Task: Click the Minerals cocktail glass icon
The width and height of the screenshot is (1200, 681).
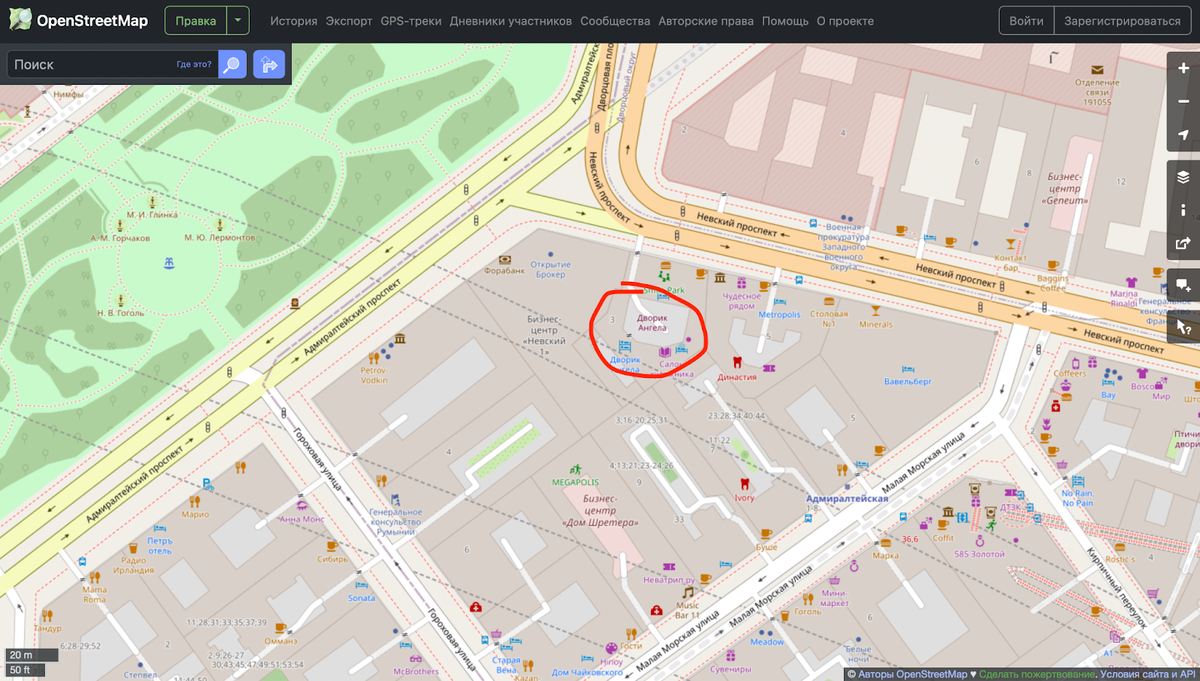Action: (876, 311)
